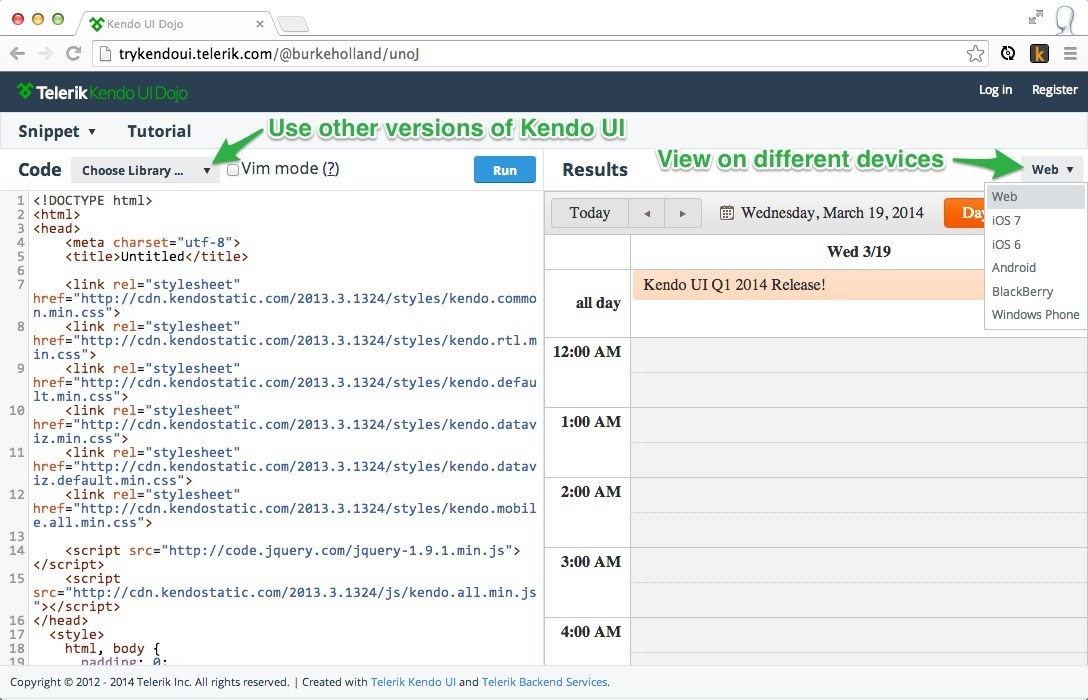The width and height of the screenshot is (1088, 700).
Task: Select Android in the device list
Action: pos(1035,268)
